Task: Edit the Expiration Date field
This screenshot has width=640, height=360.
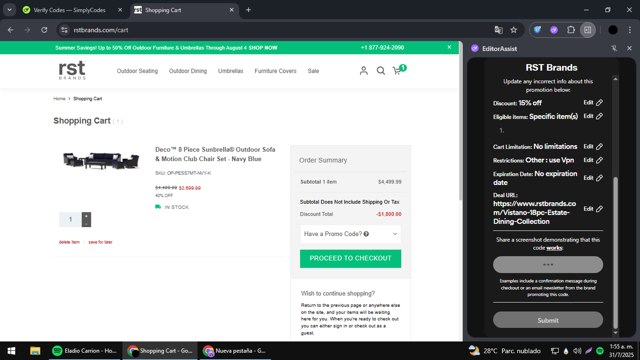Action: 593,178
